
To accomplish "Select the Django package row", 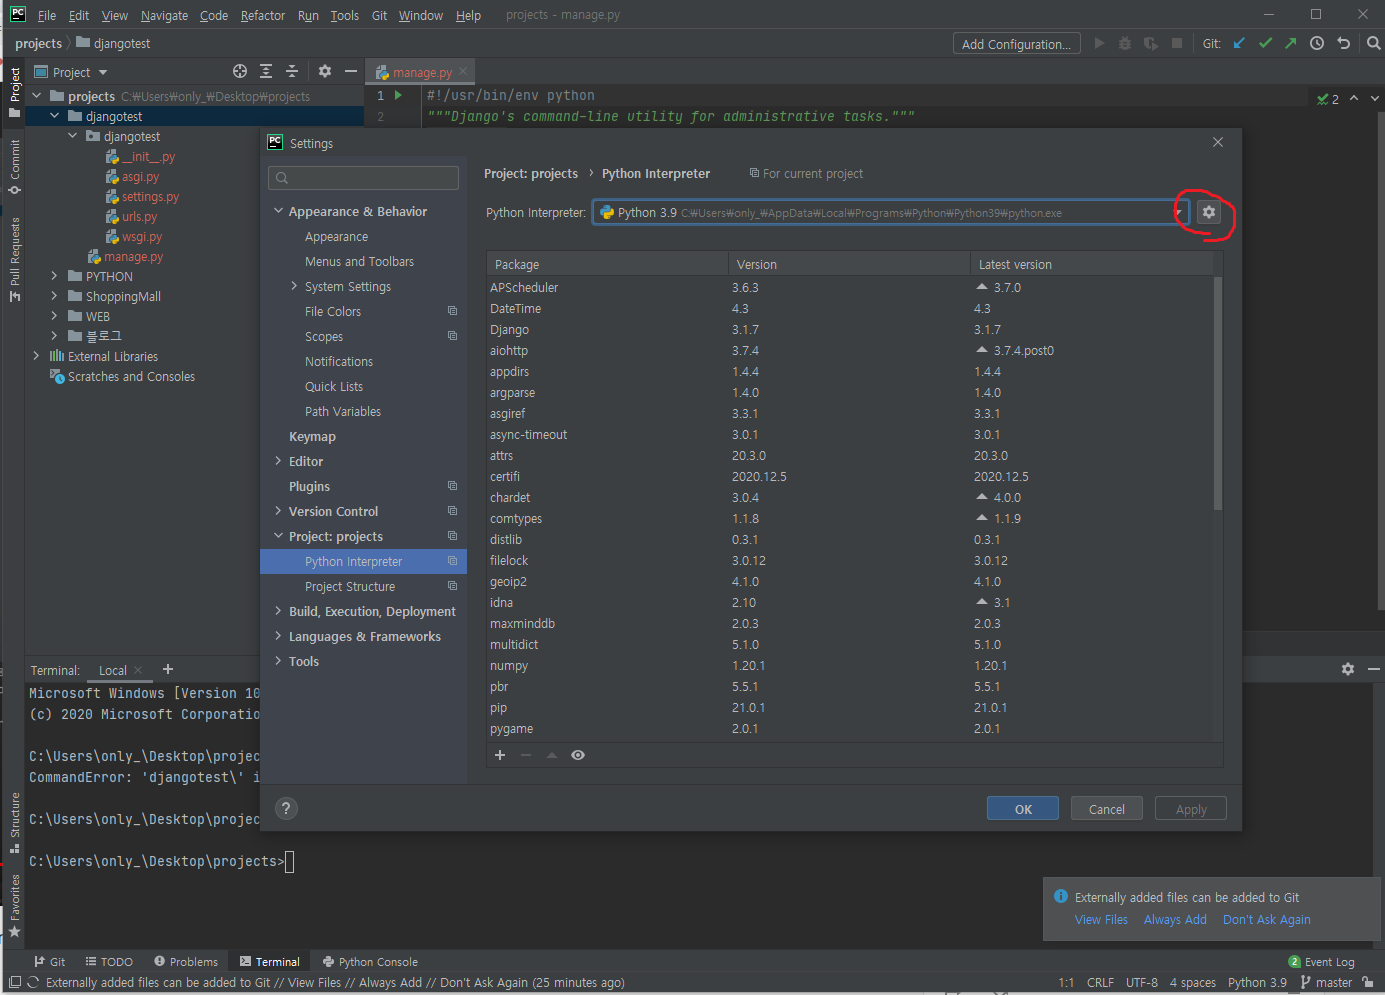I will click(x=849, y=330).
